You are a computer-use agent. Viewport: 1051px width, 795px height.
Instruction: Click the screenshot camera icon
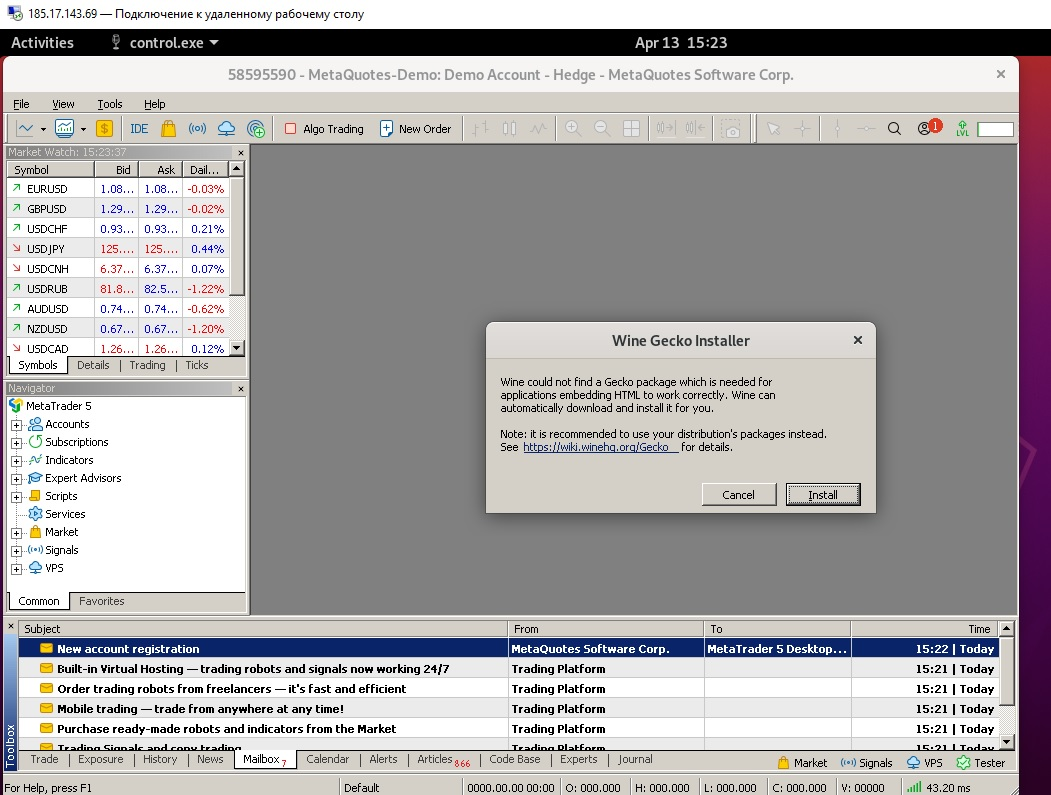coord(731,129)
